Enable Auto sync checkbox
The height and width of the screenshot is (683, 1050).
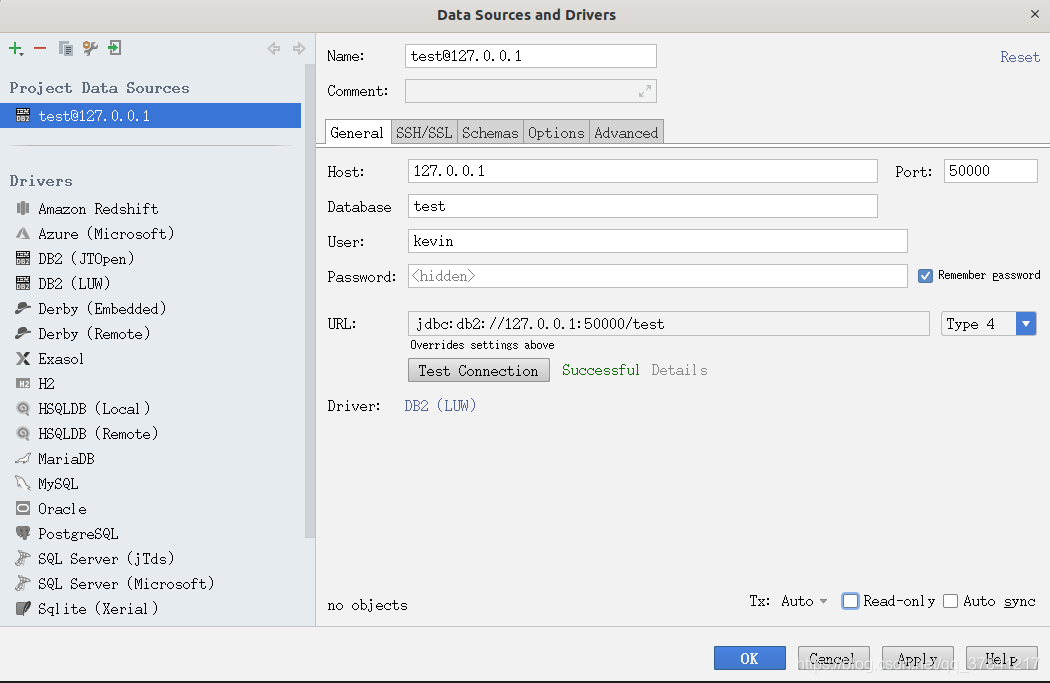coord(950,601)
